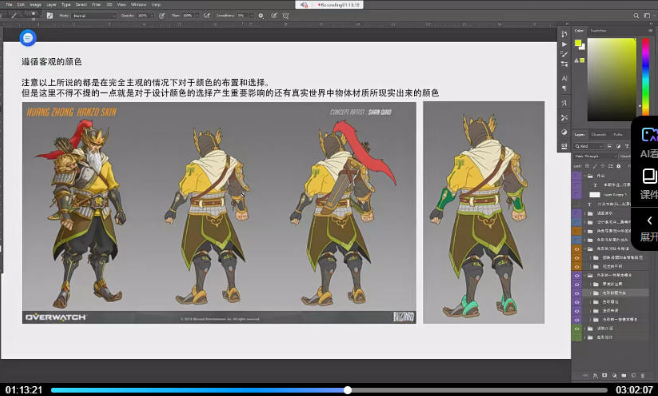This screenshot has height=396, width=658.
Task: Click the out-of-gamut warning triangle
Action: point(577,61)
